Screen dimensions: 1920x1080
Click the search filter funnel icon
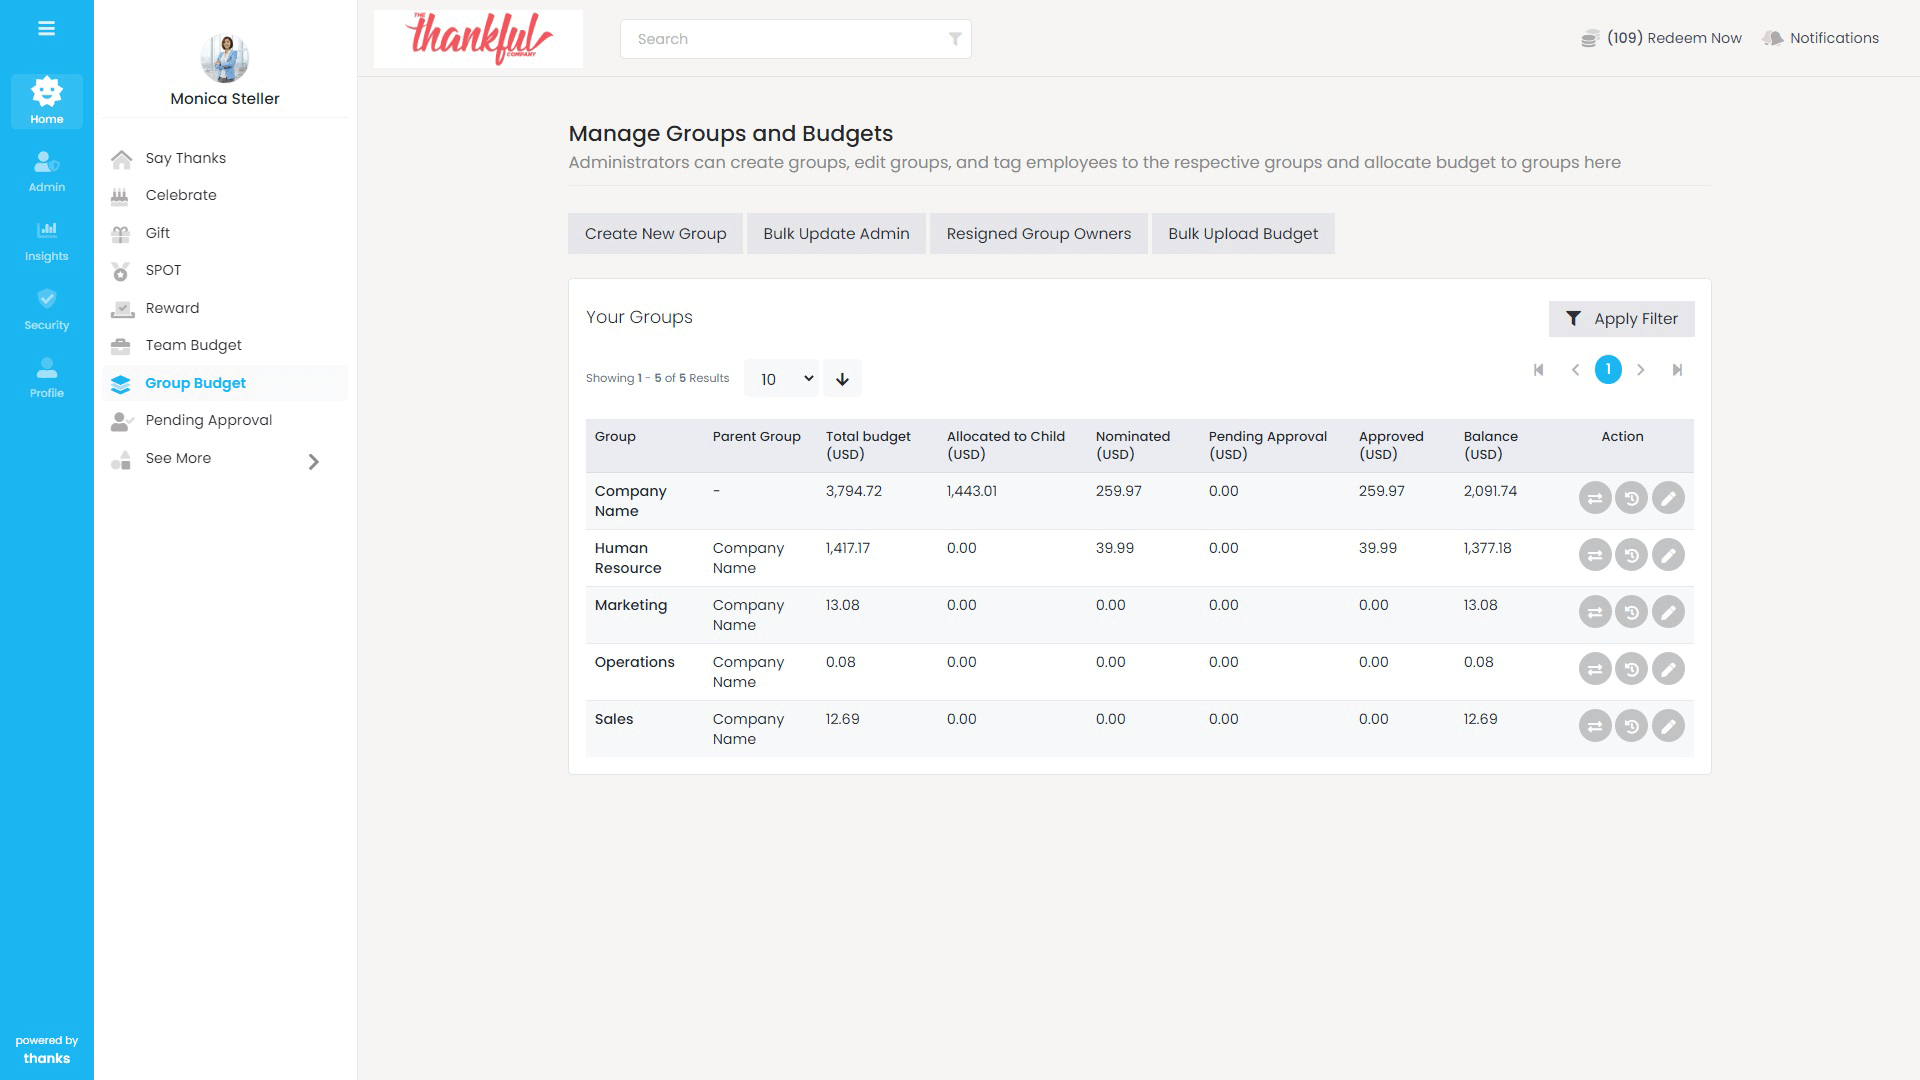coord(955,39)
